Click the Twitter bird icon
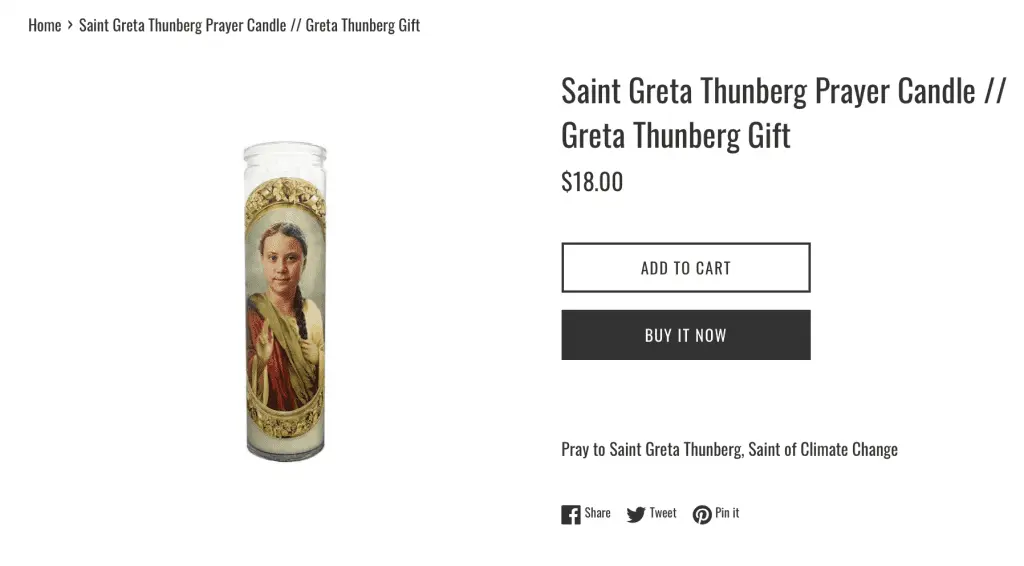The width and height of the screenshot is (1024, 566). coord(636,514)
